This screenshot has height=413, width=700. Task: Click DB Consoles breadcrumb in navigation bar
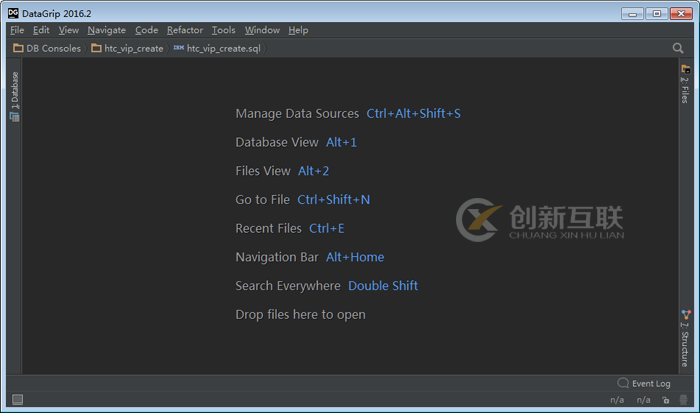click(x=47, y=48)
